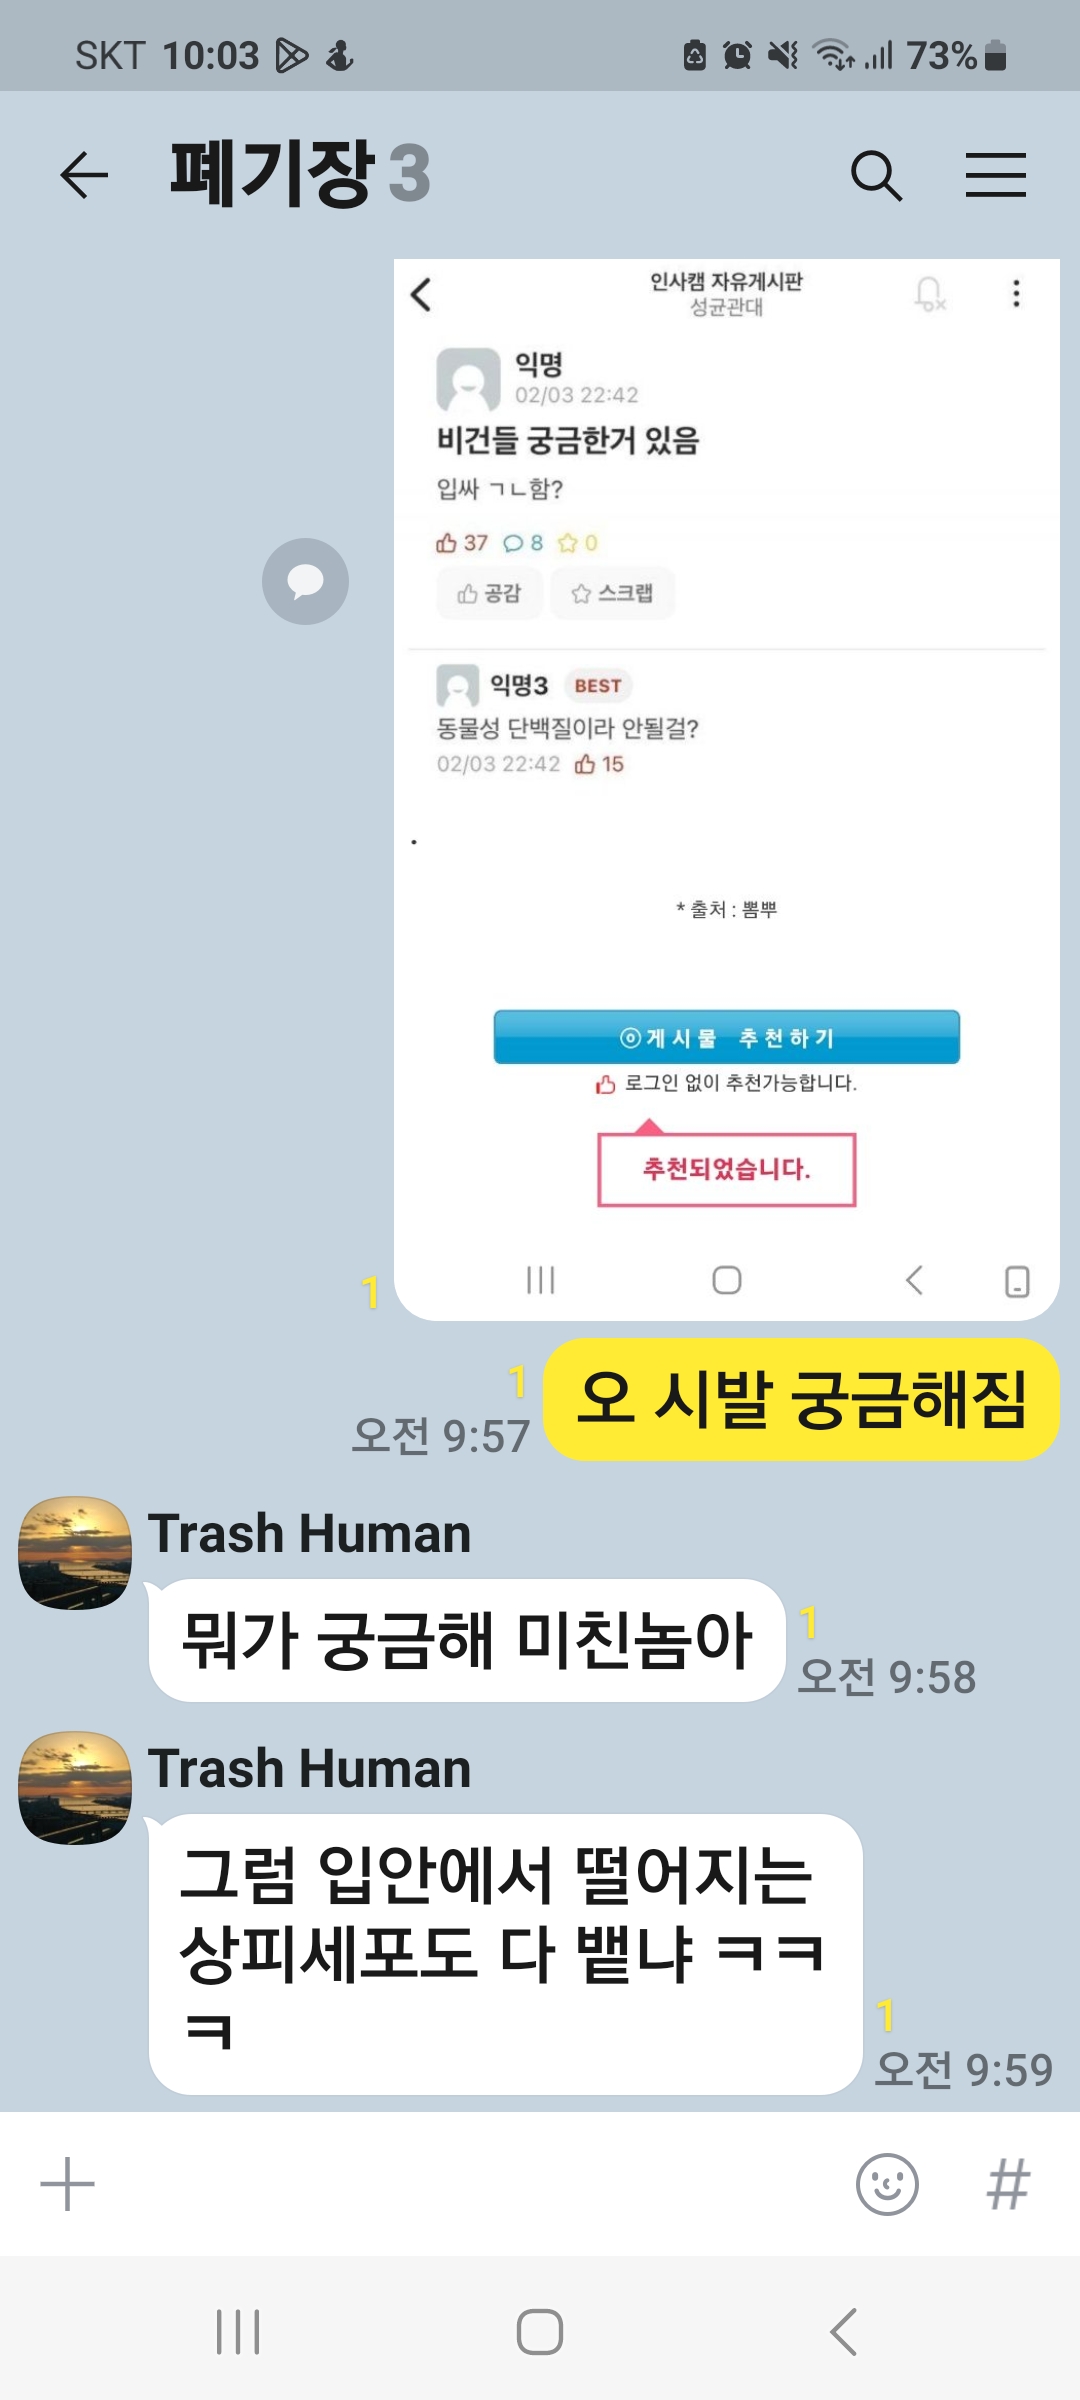Tap the Android home button
This screenshot has height=2400, width=1080.
point(540,2332)
